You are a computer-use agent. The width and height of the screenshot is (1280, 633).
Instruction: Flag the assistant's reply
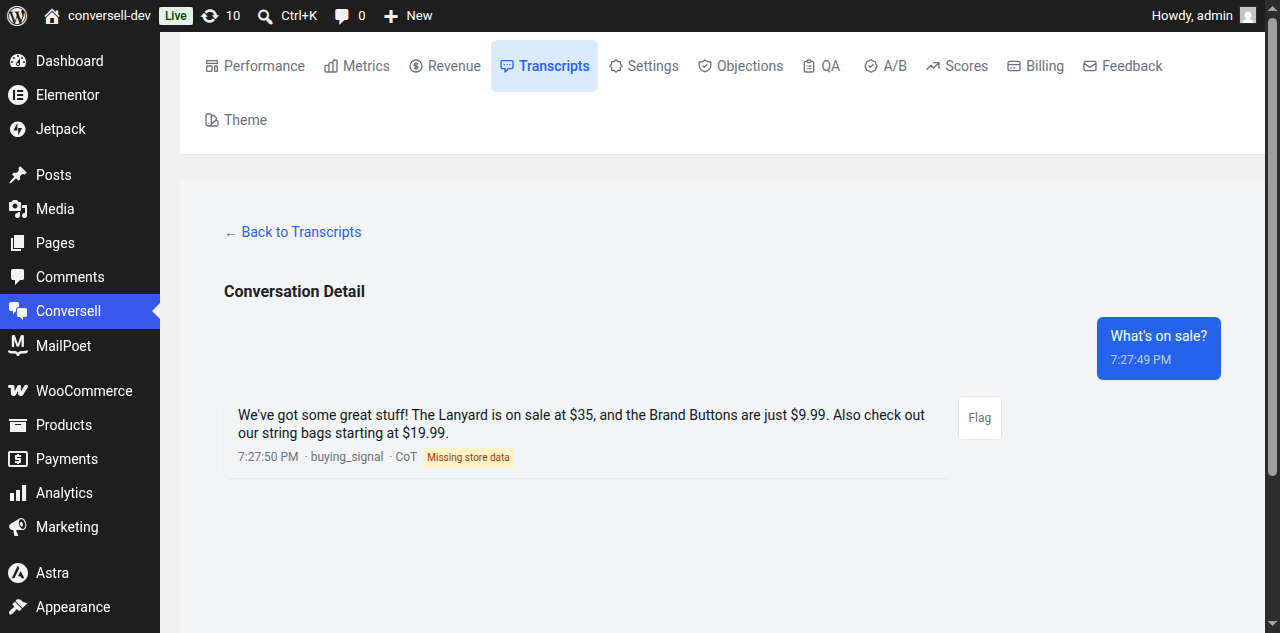980,418
